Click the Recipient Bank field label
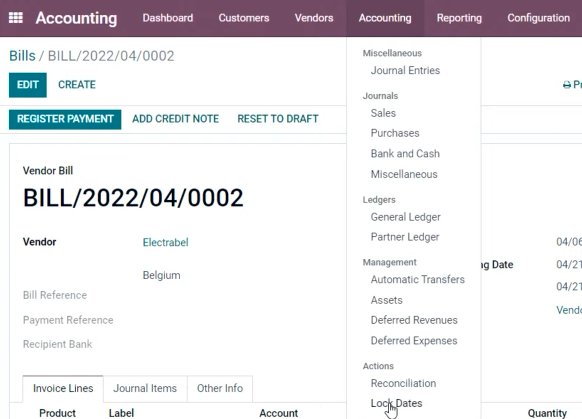The height and width of the screenshot is (419, 582). coord(58,344)
